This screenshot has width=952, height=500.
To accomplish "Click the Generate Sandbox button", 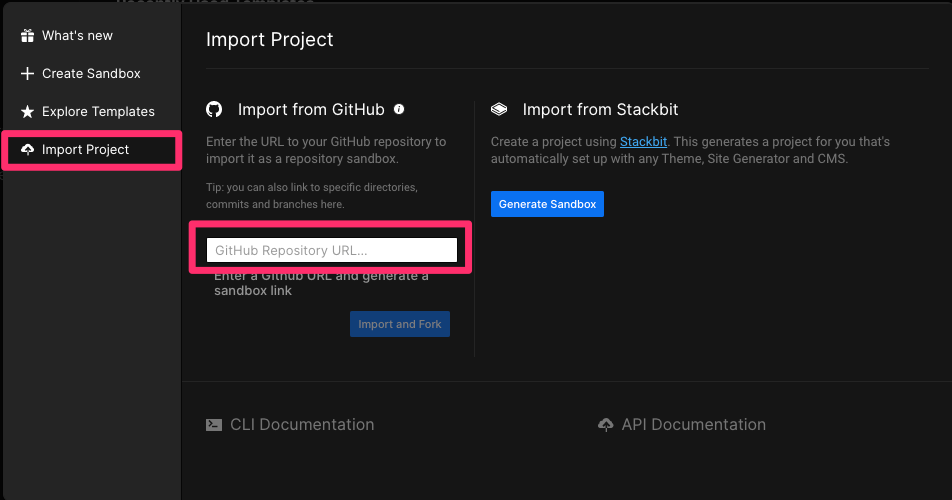I will (x=547, y=204).
